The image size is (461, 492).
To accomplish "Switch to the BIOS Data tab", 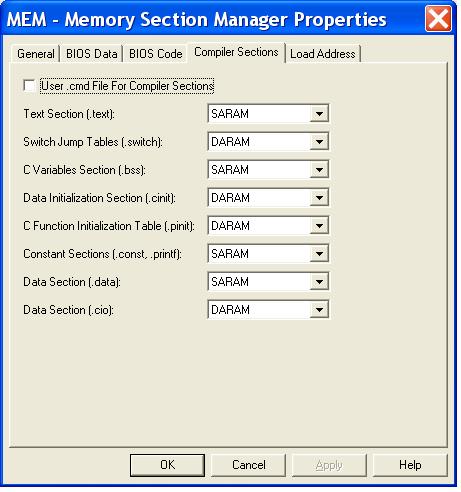I will coord(92,54).
